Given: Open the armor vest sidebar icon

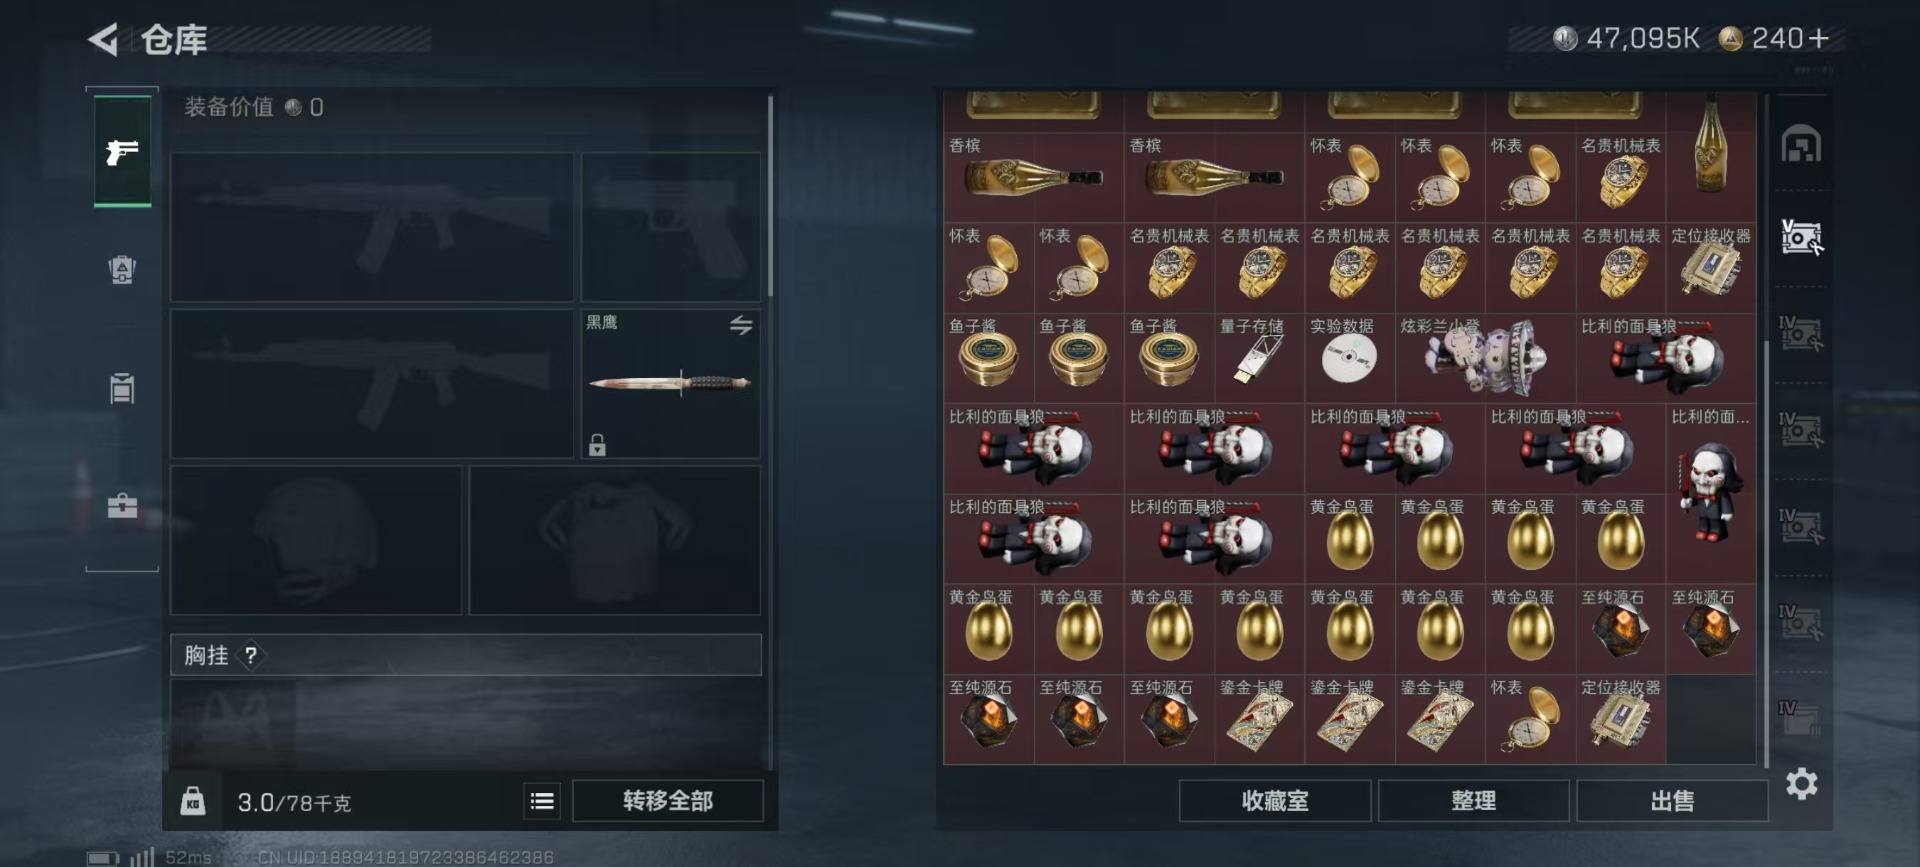Looking at the screenshot, I should coord(122,269).
